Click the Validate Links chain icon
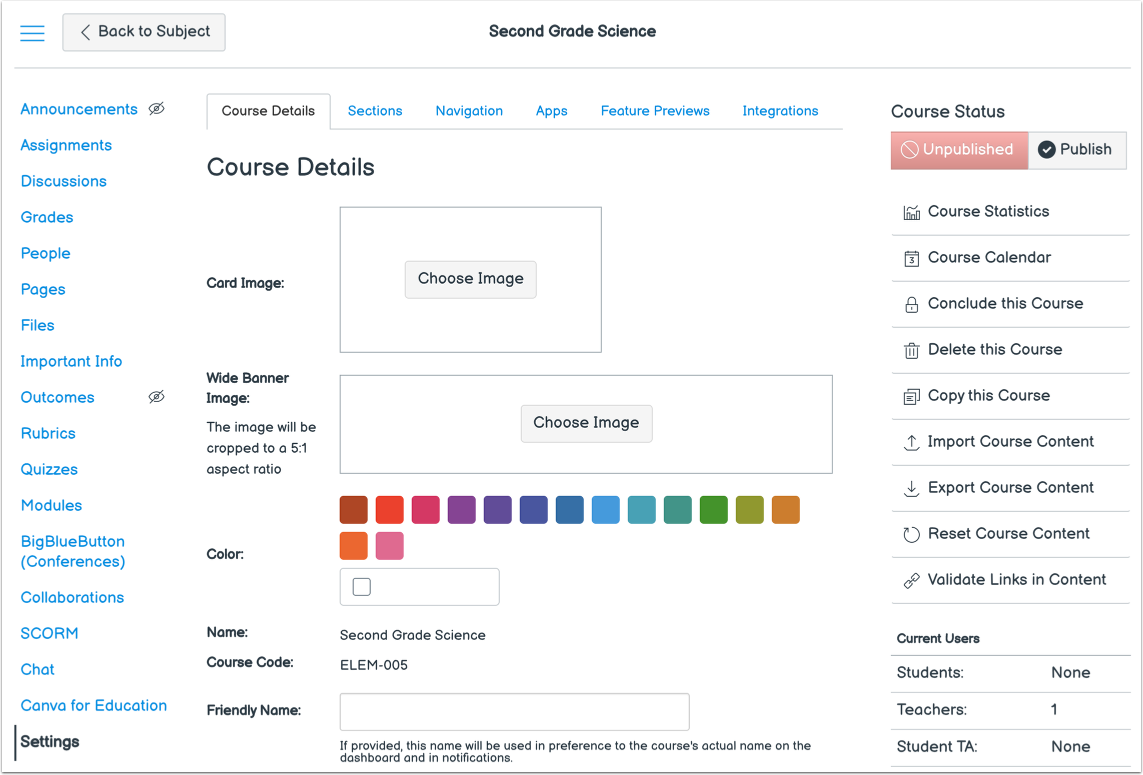Image resolution: width=1143 pixels, height=775 pixels. (x=911, y=580)
